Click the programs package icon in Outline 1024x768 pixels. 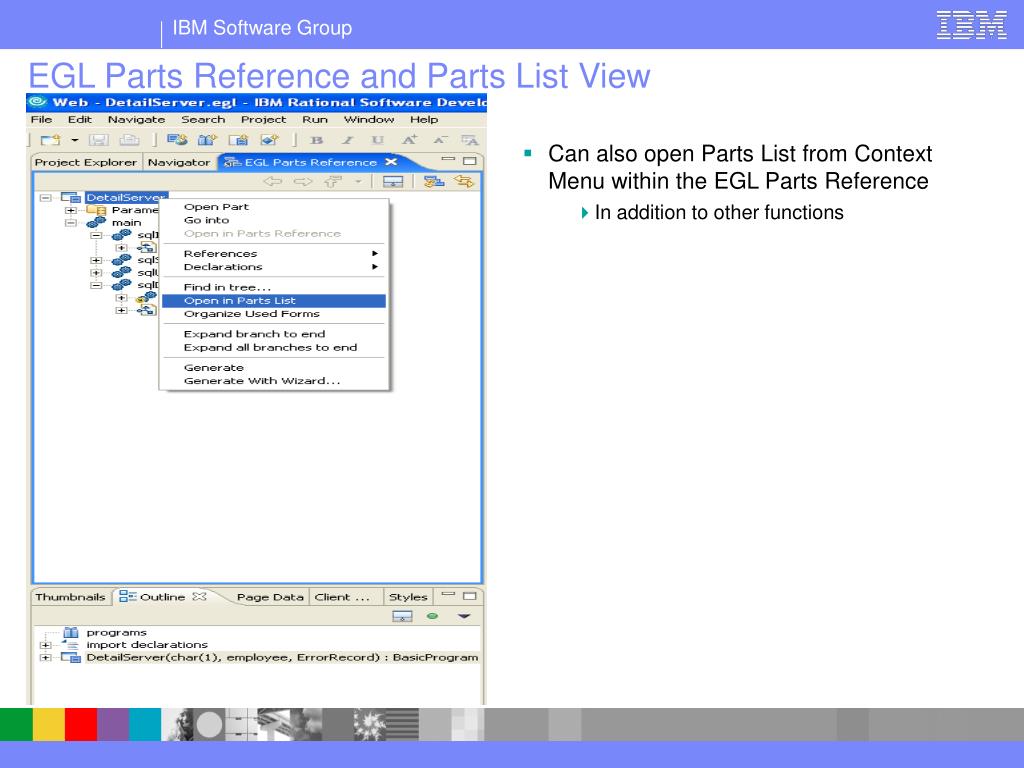pyautogui.click(x=71, y=632)
